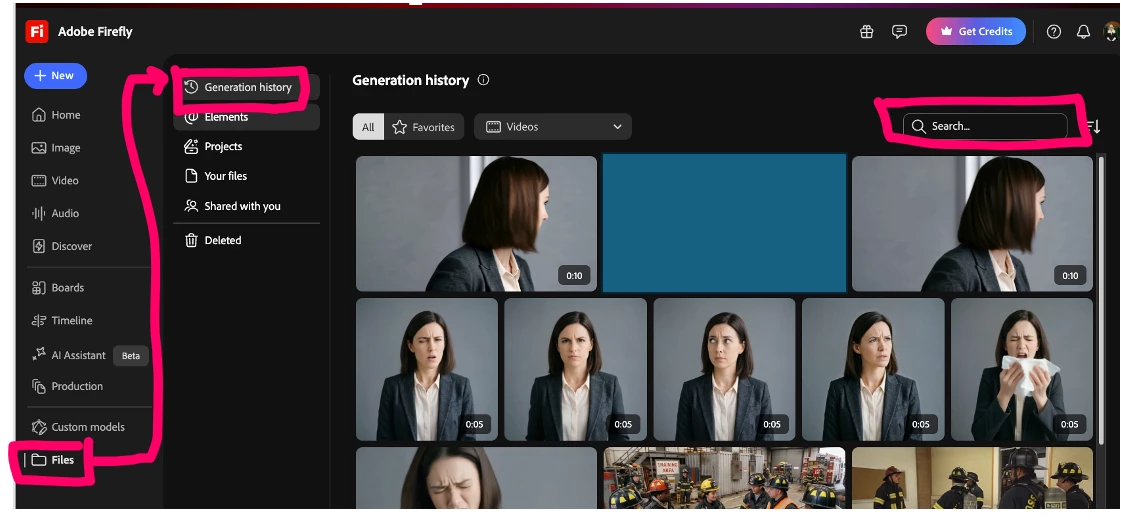Open the notifications bell icon
Image resolution: width=1121 pixels, height=520 pixels.
1084,31
